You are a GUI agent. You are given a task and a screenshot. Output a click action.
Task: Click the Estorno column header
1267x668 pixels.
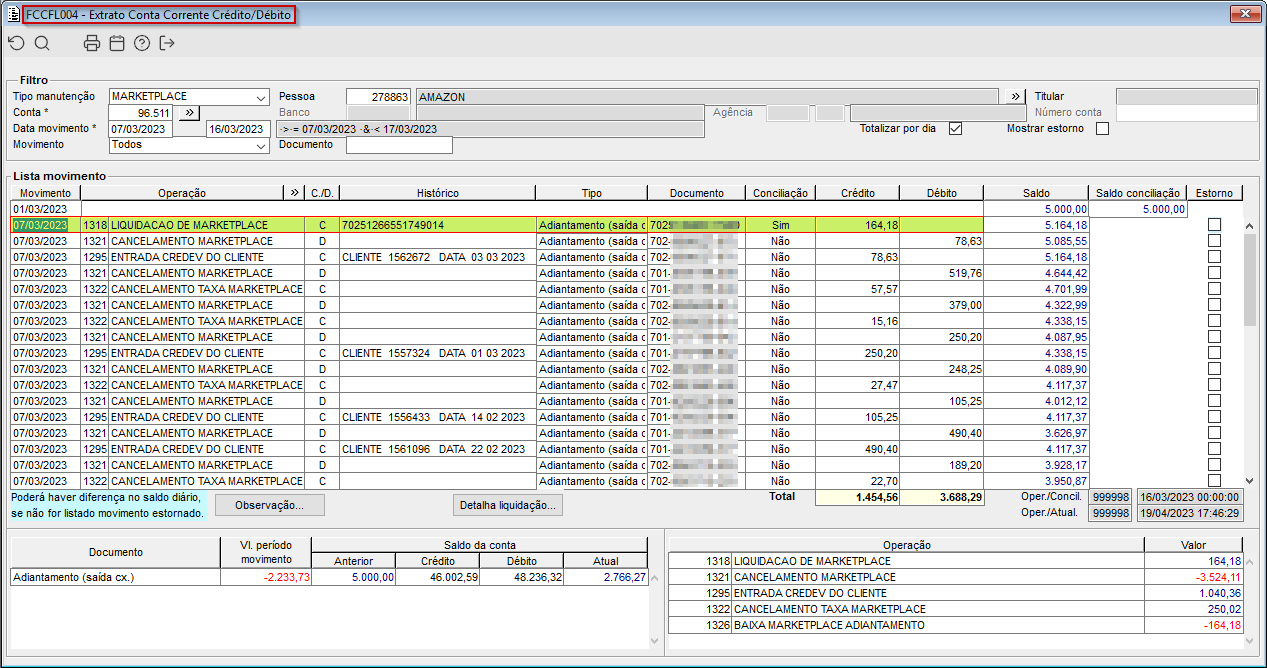1214,192
